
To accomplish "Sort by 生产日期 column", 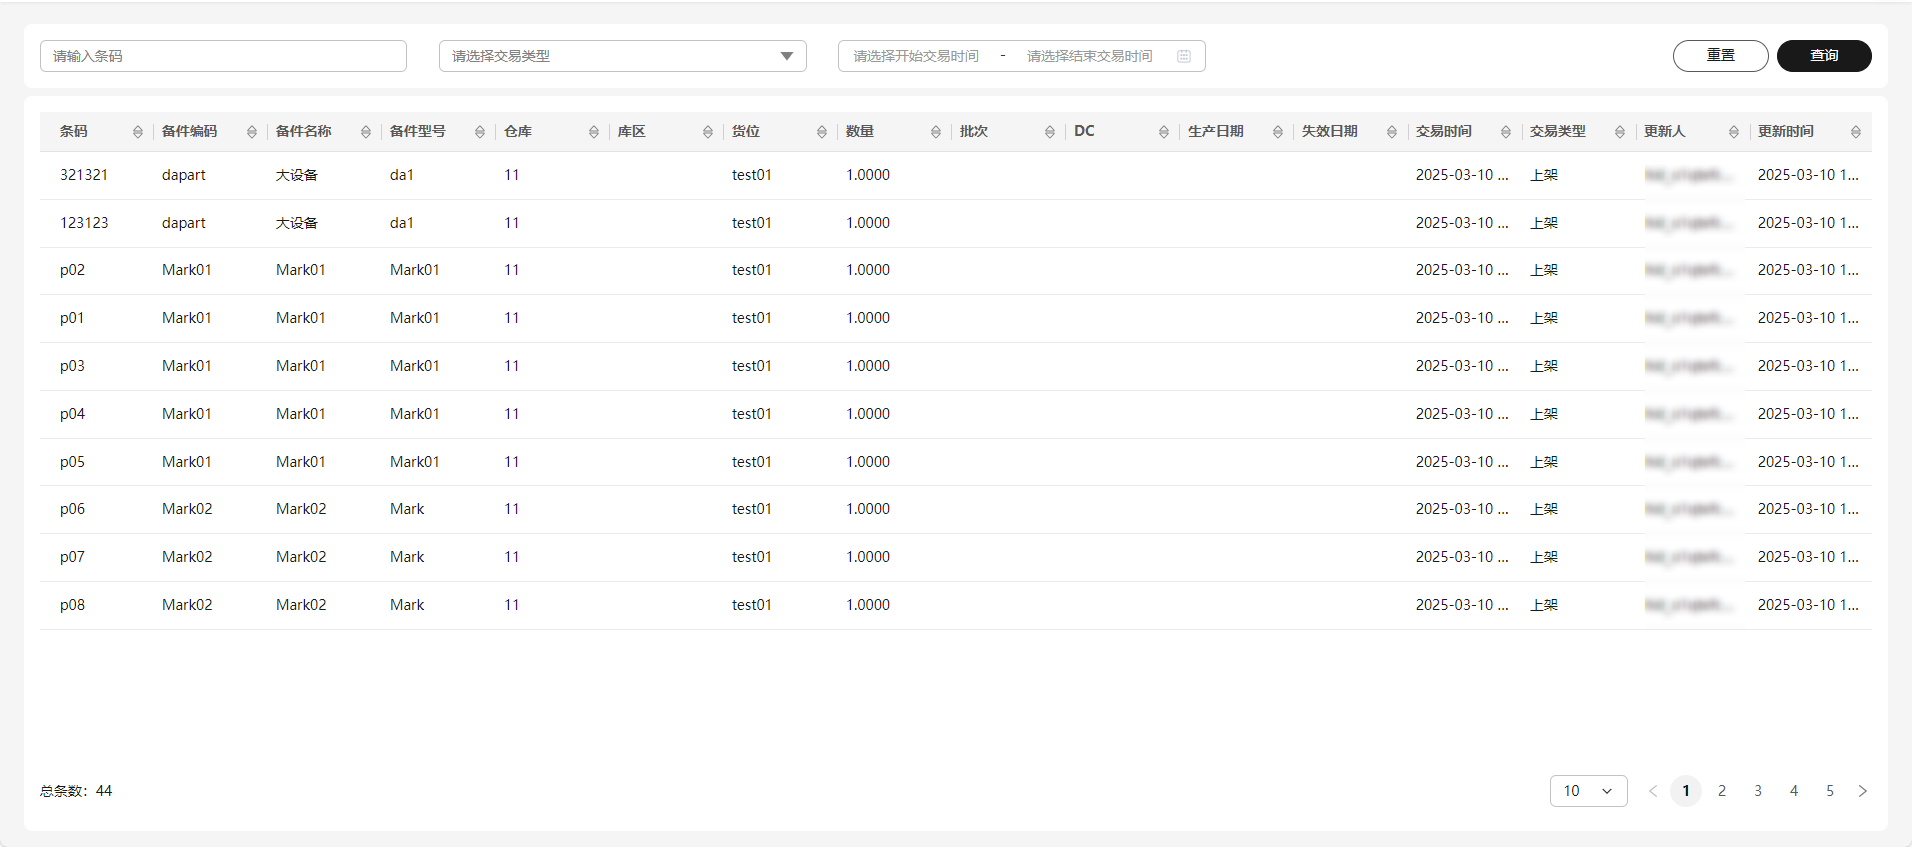I will pyautogui.click(x=1278, y=132).
